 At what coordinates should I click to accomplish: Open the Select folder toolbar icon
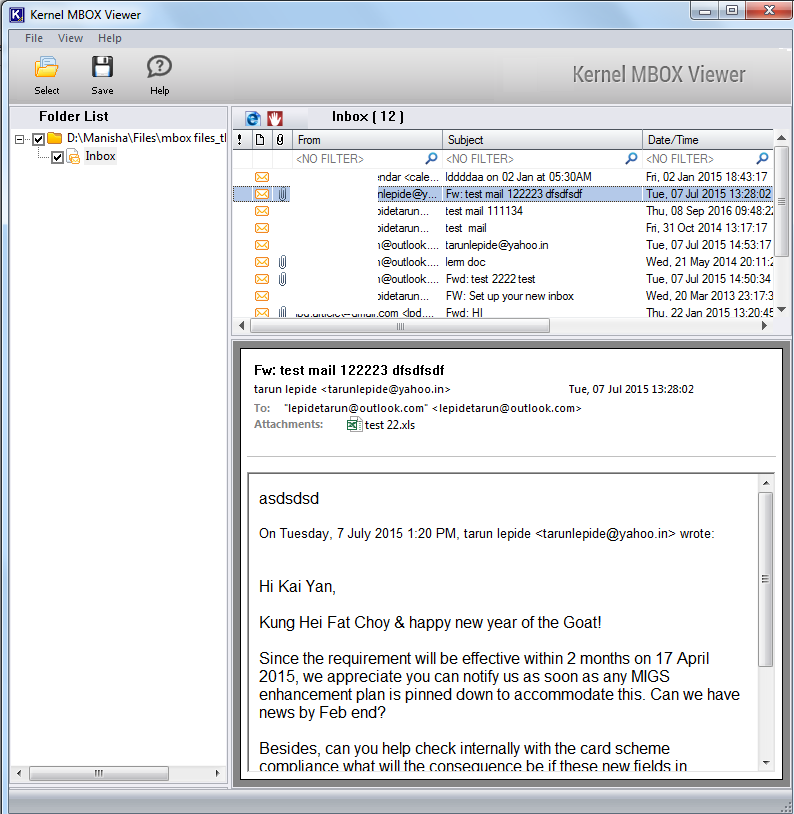click(x=46, y=67)
